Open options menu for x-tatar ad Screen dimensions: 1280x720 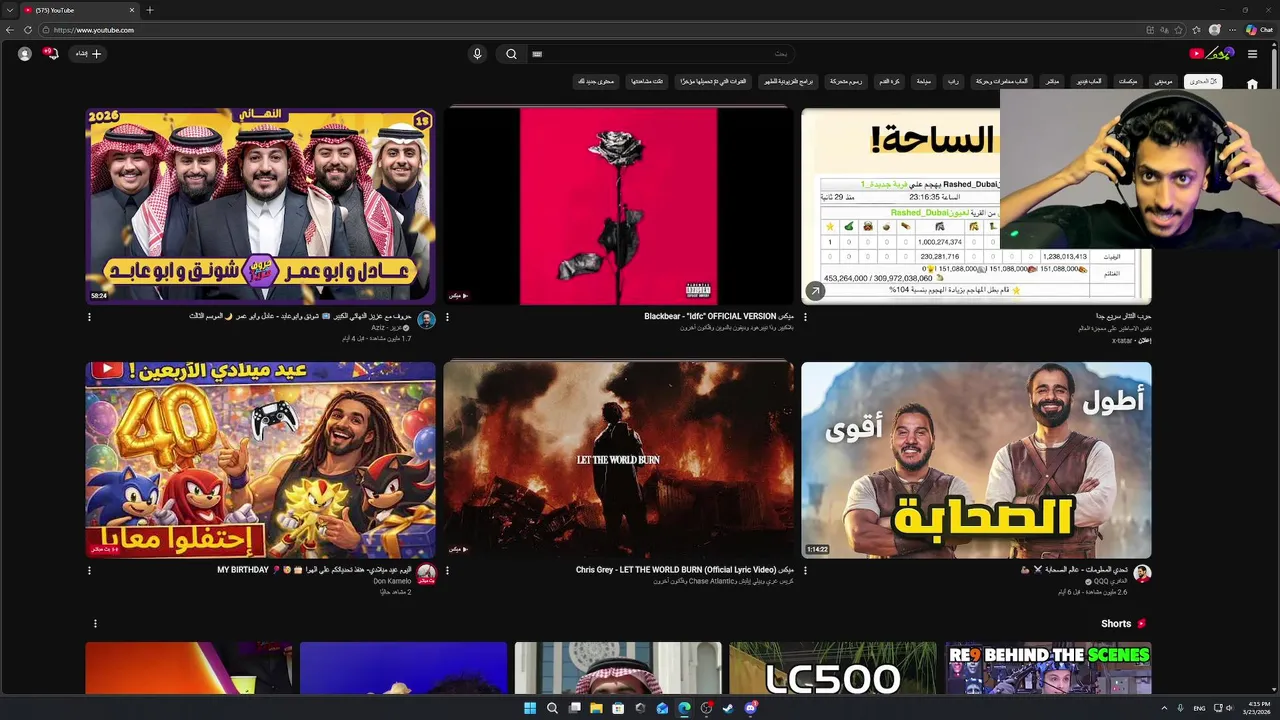coord(805,317)
